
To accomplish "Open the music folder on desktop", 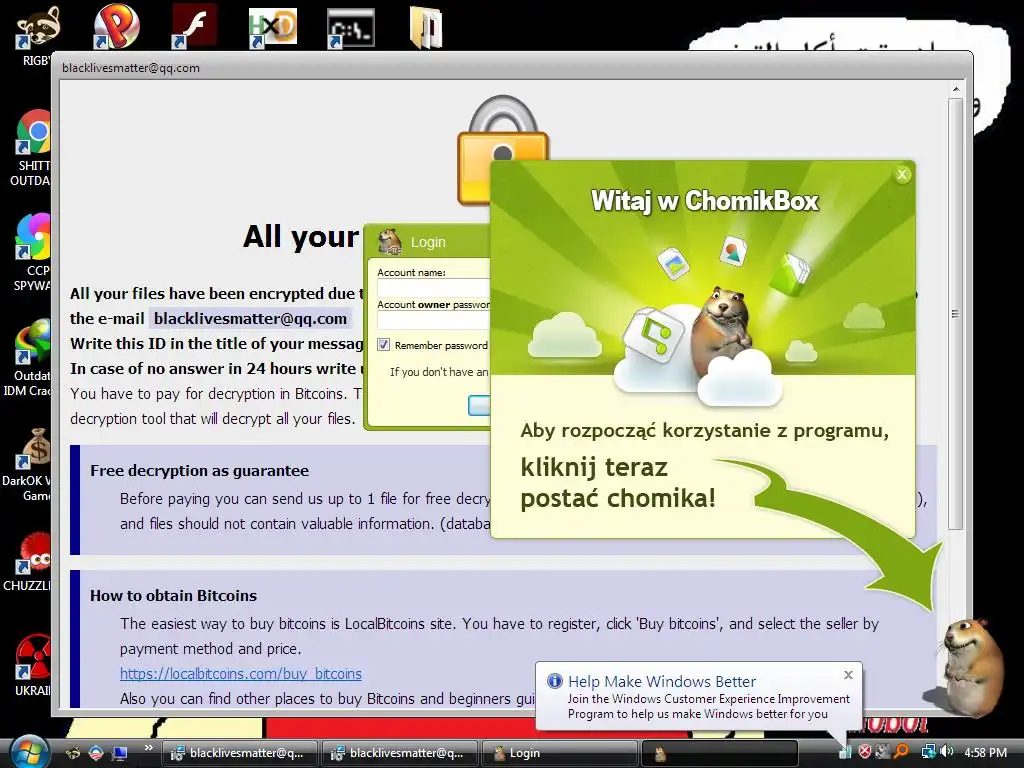I will click(x=426, y=28).
